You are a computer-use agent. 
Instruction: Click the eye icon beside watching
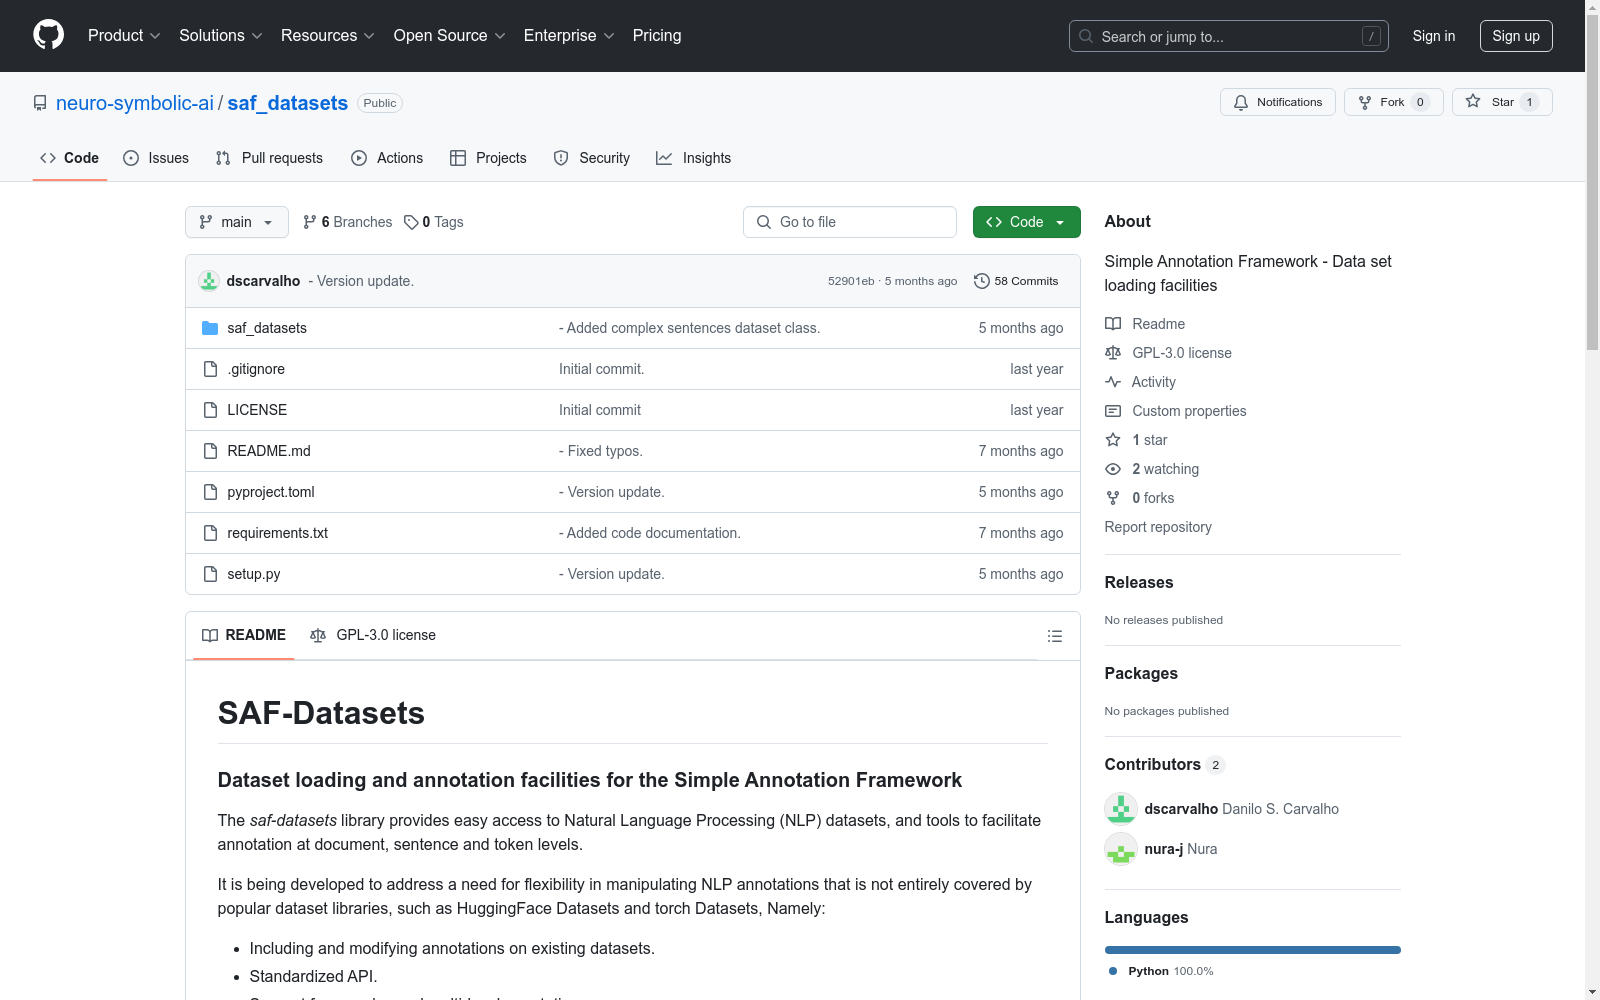click(1113, 469)
